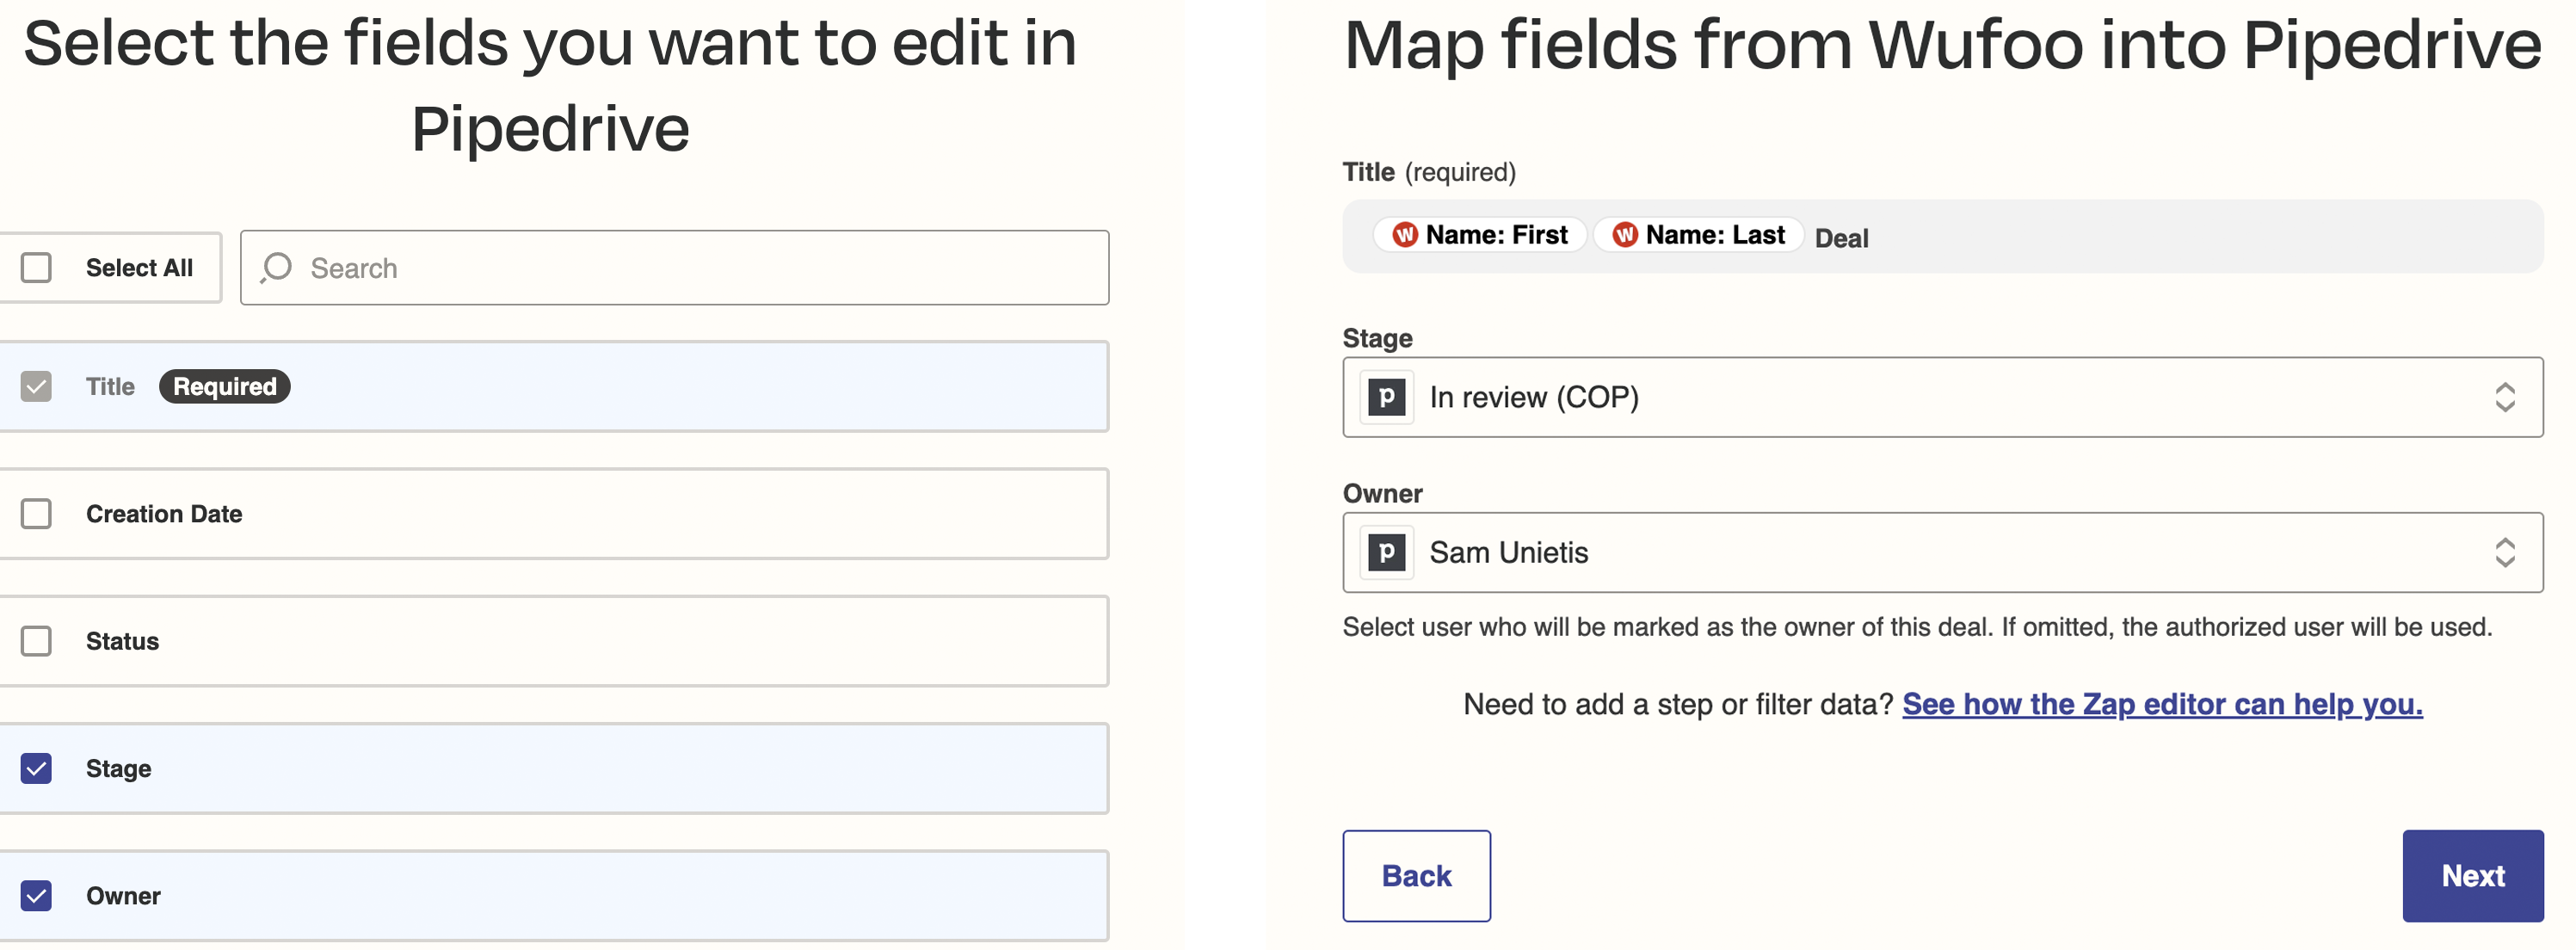Select the "Name: Last" mapped field tag
Viewport: 2576px width, 950px height.
[x=1697, y=235]
